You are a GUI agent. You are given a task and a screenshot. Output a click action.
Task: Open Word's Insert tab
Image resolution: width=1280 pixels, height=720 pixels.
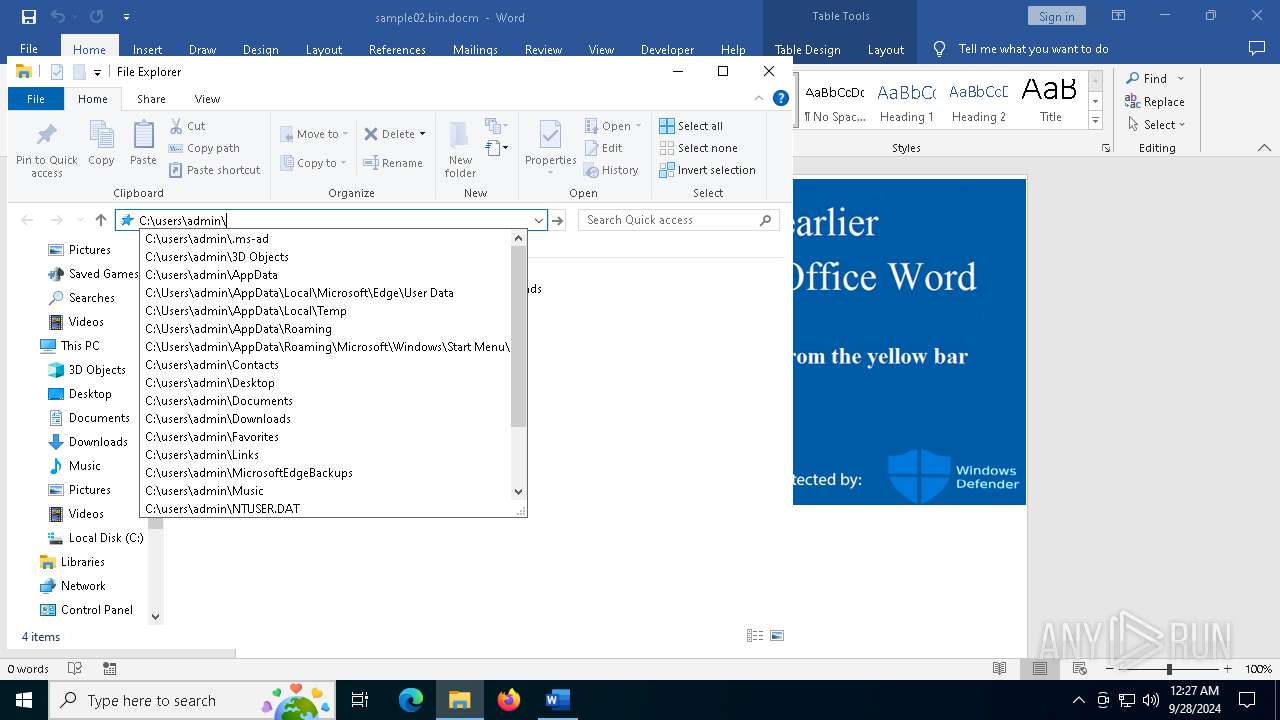[x=147, y=49]
